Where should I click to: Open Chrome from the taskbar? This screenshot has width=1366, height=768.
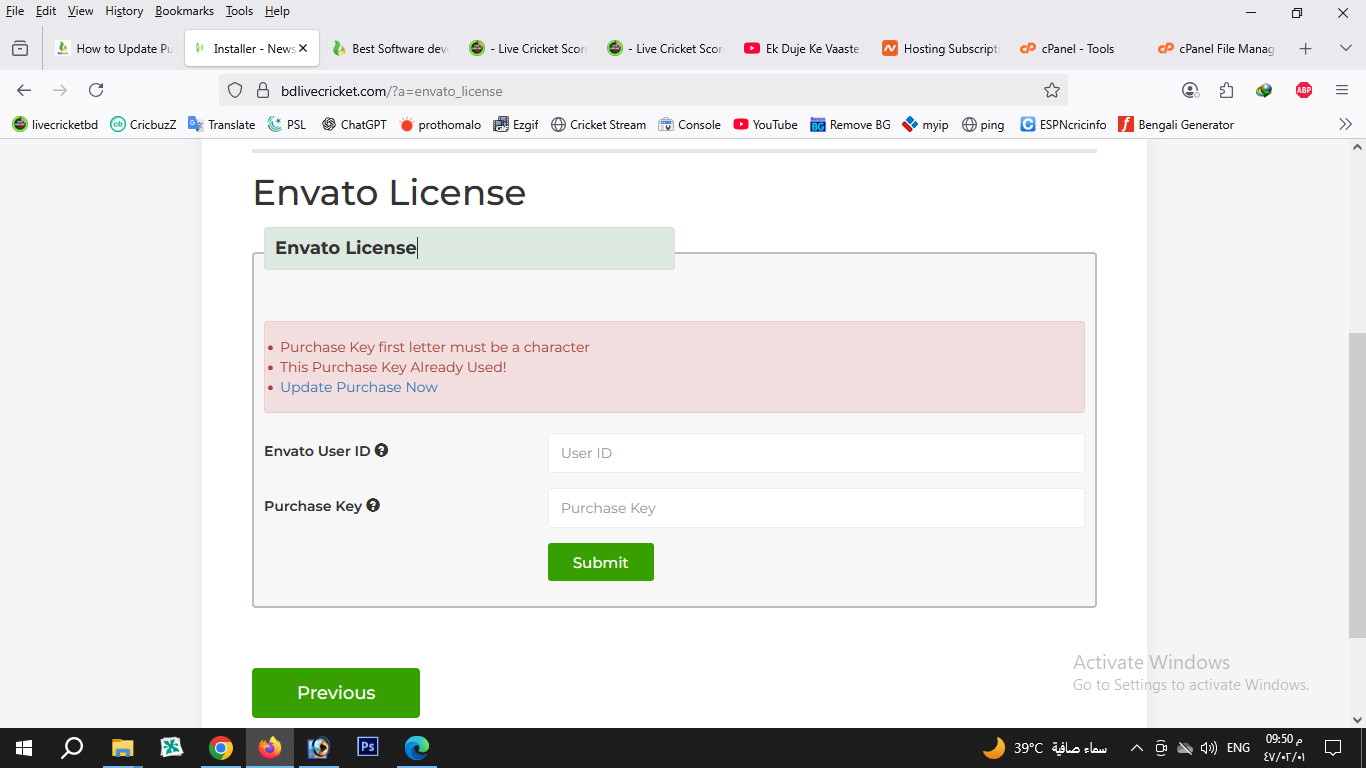click(221, 747)
